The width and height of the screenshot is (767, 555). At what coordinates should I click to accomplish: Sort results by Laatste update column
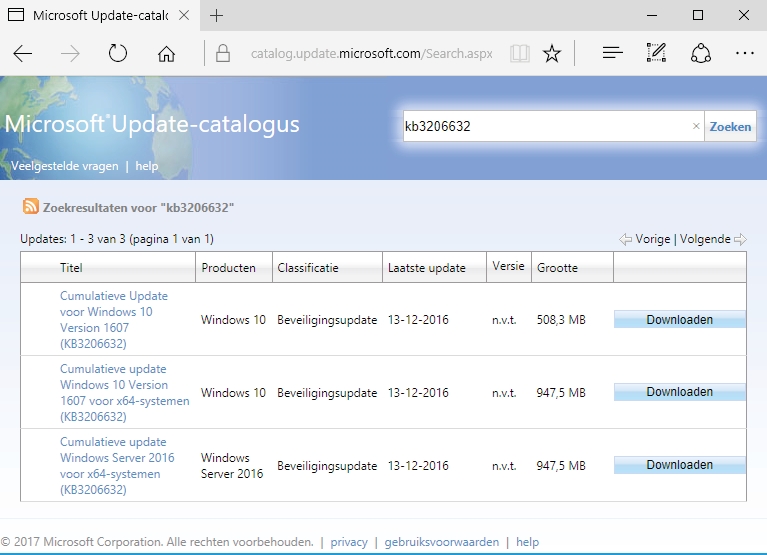click(426, 268)
